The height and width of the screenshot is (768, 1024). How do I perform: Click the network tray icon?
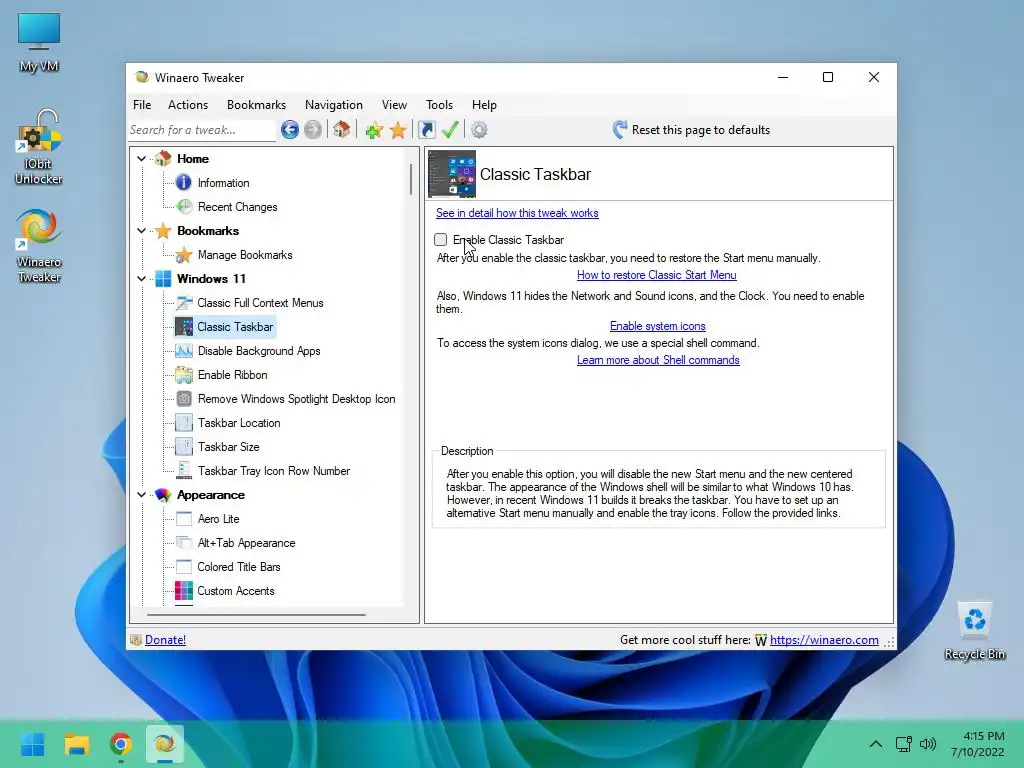click(903, 744)
